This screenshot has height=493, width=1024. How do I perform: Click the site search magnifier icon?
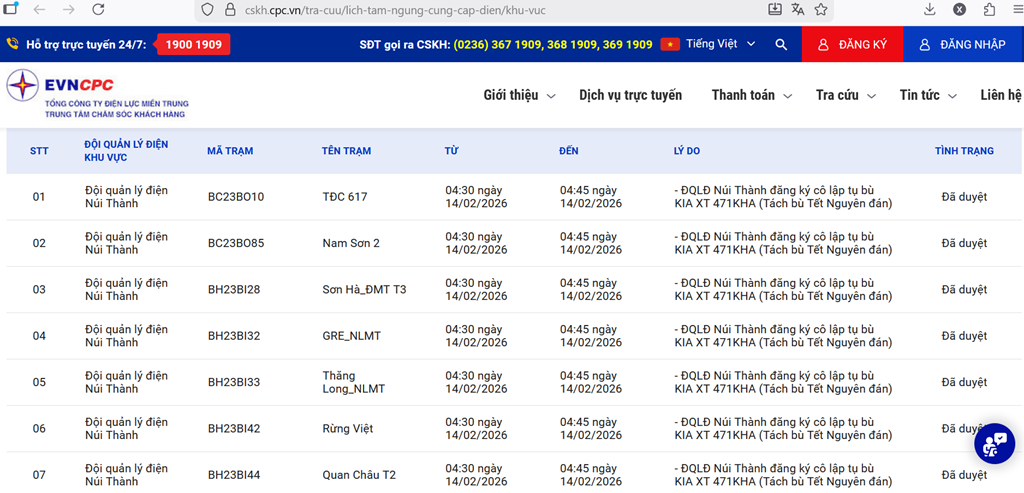(x=781, y=45)
